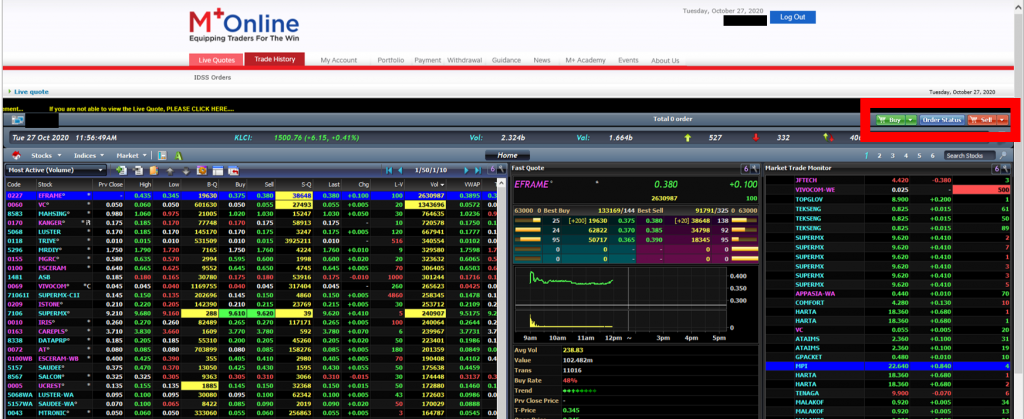Click the red-arrow reset window toolbar icon
Image resolution: width=1024 pixels, height=419 pixels.
click(233, 170)
